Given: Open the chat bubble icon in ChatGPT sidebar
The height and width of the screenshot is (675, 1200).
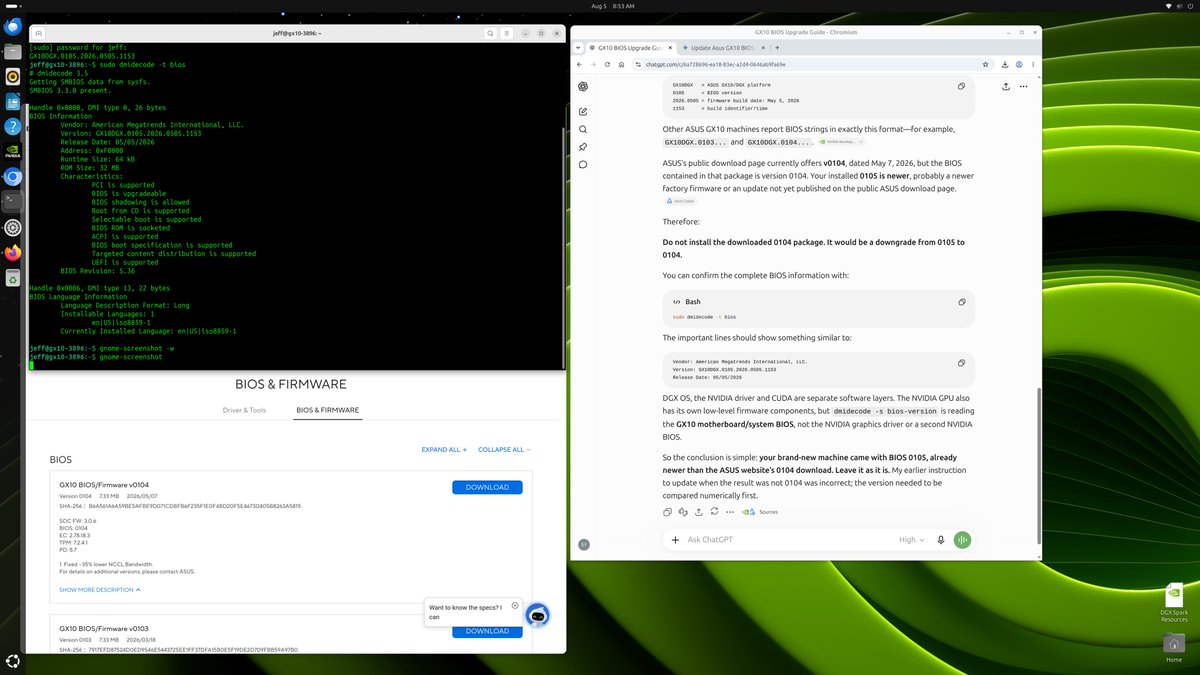Looking at the screenshot, I should [x=583, y=164].
